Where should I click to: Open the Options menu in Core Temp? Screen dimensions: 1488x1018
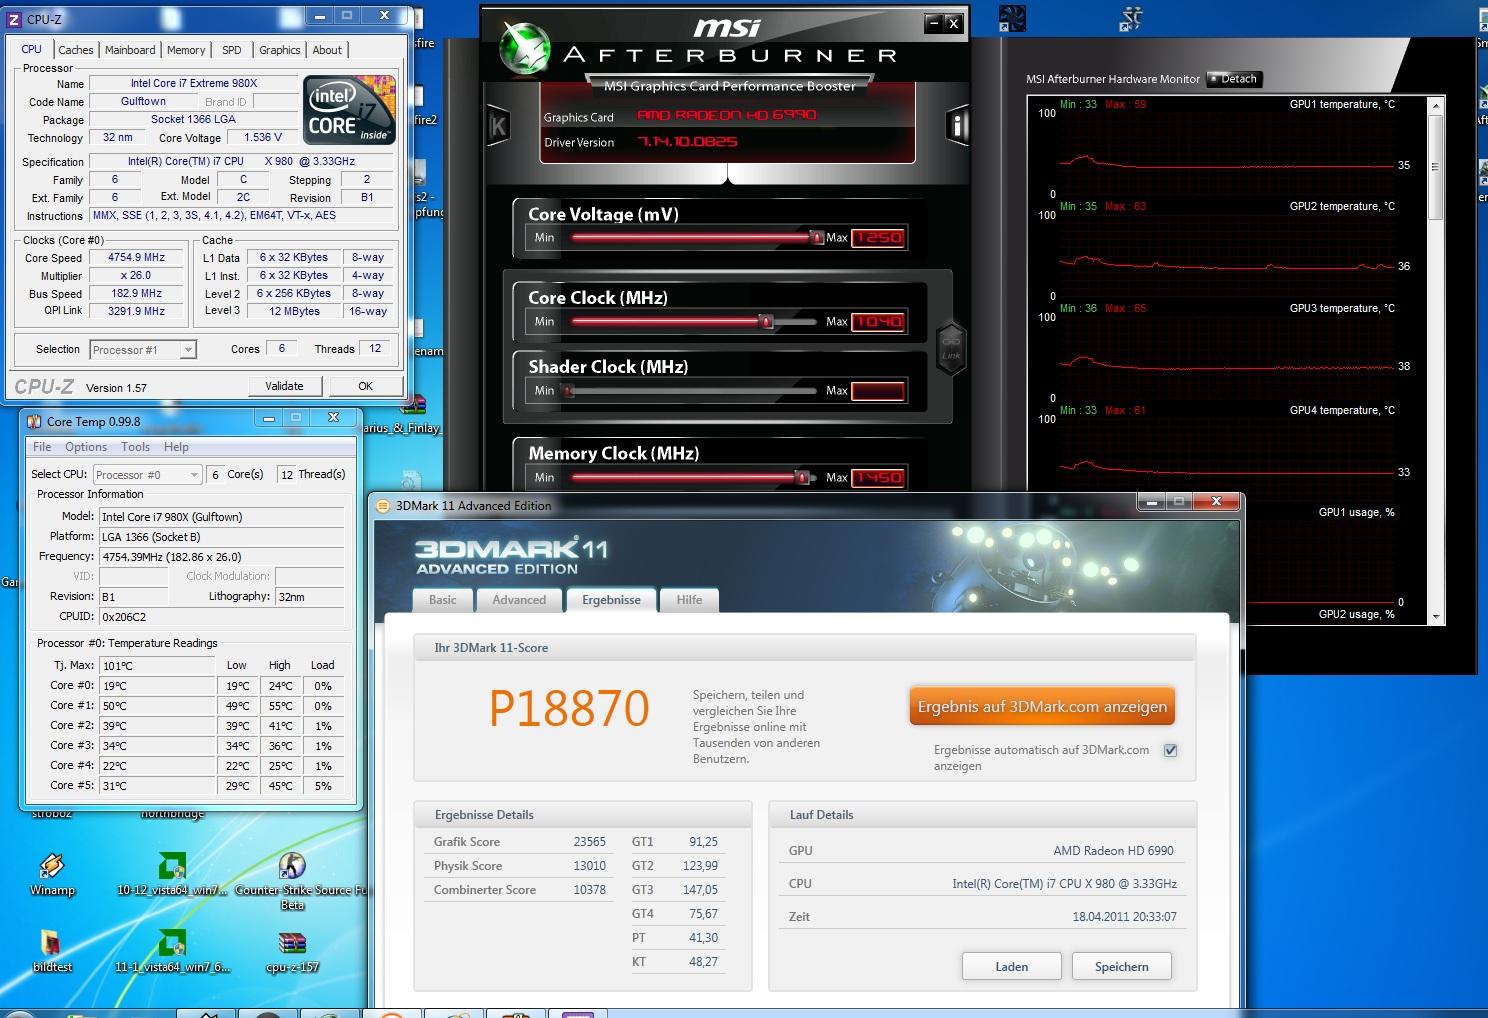pos(86,447)
